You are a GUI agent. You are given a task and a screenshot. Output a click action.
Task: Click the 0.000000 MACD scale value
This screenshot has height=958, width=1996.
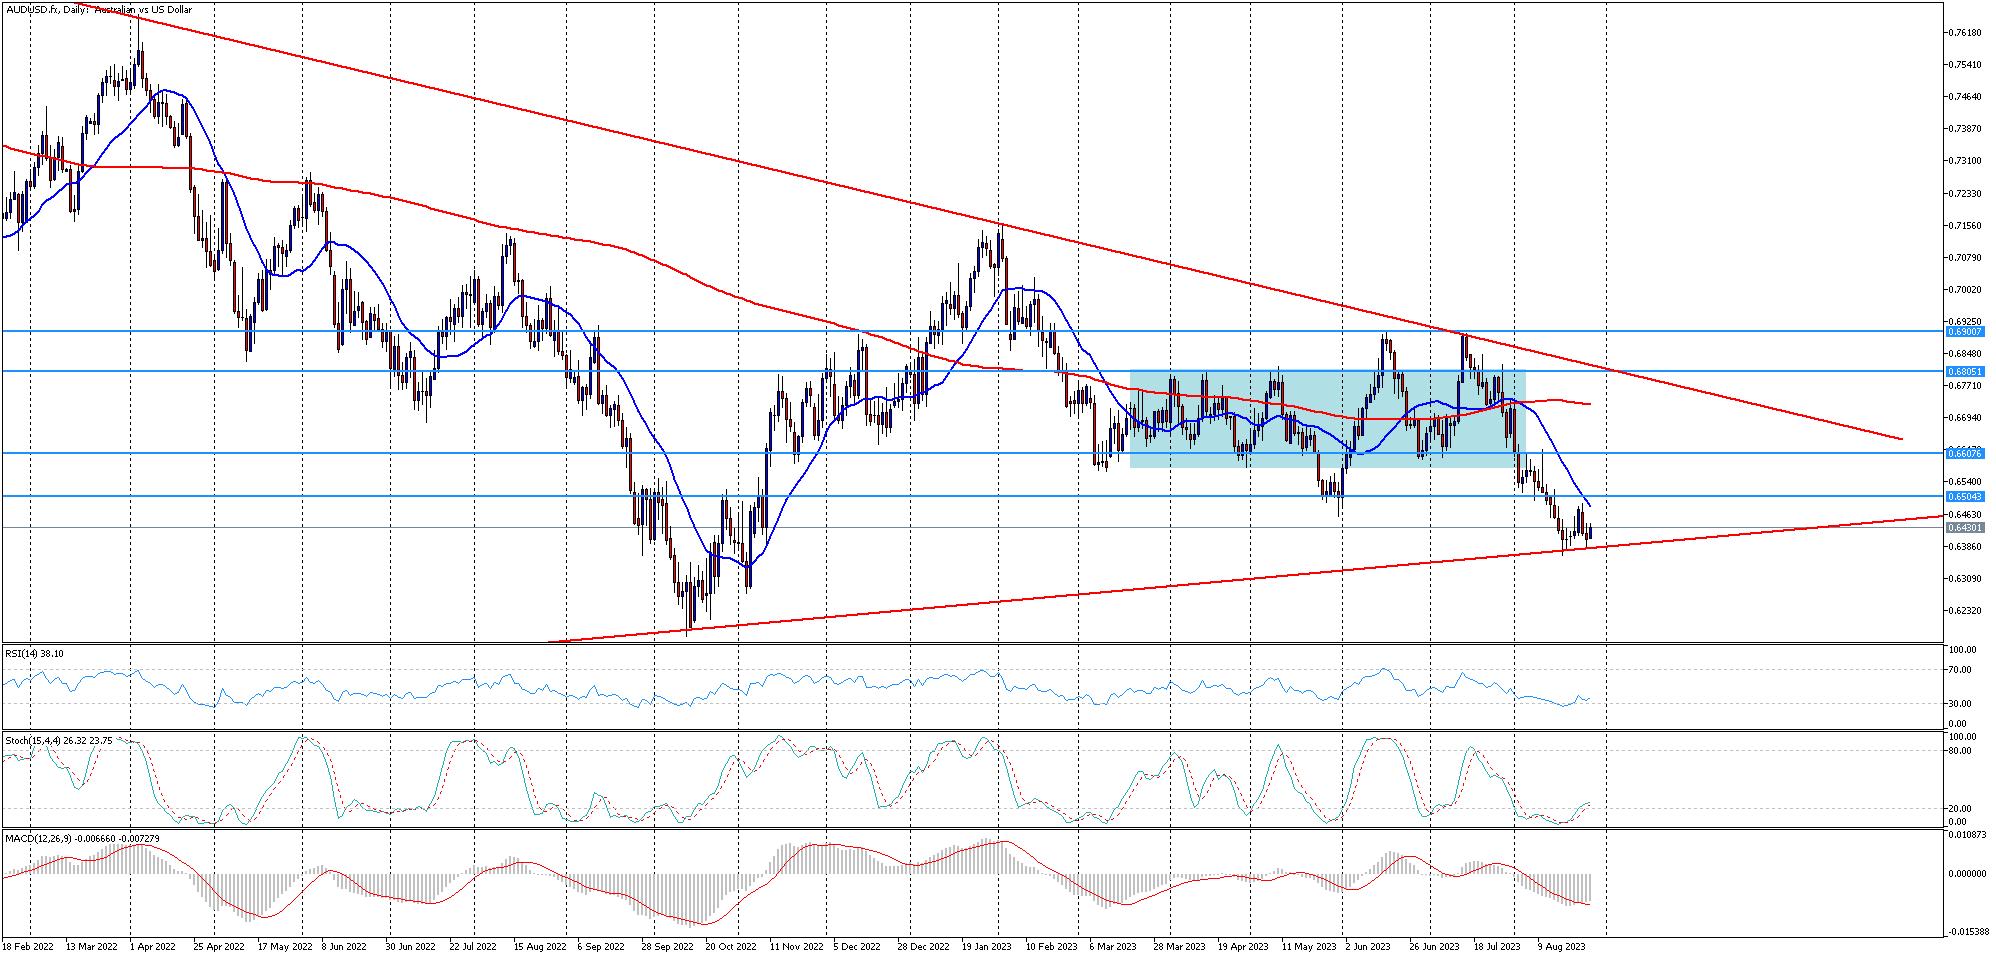pyautogui.click(x=1968, y=874)
